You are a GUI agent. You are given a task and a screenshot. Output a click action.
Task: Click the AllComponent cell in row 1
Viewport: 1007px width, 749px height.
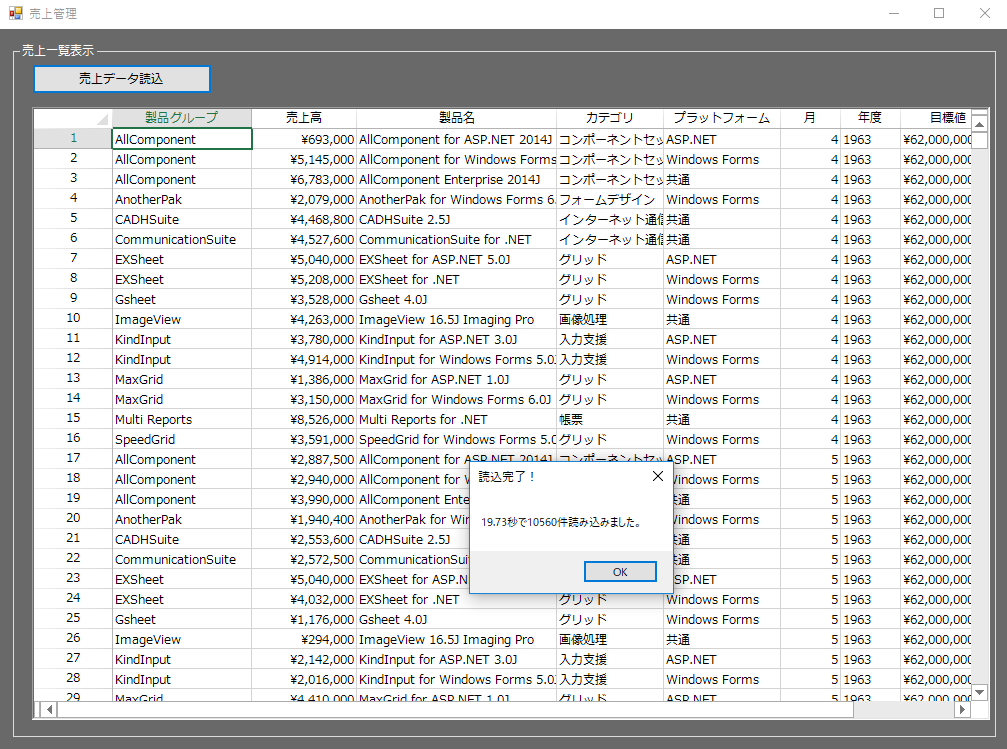(x=182, y=139)
